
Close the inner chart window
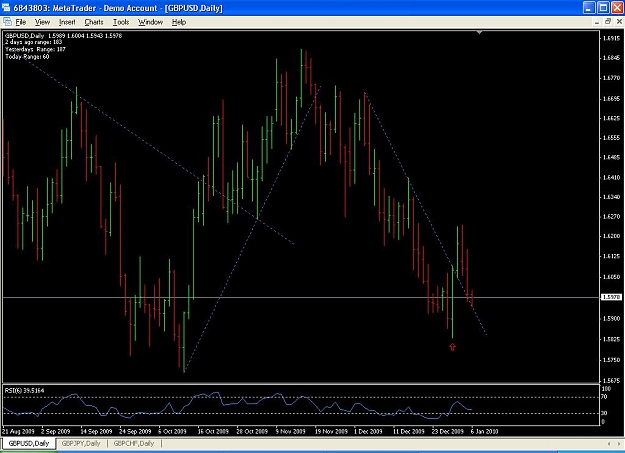pyautogui.click(x=619, y=22)
